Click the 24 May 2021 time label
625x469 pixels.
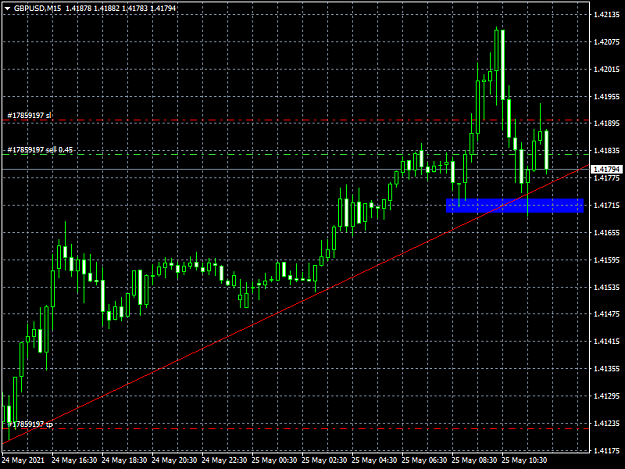point(23,460)
